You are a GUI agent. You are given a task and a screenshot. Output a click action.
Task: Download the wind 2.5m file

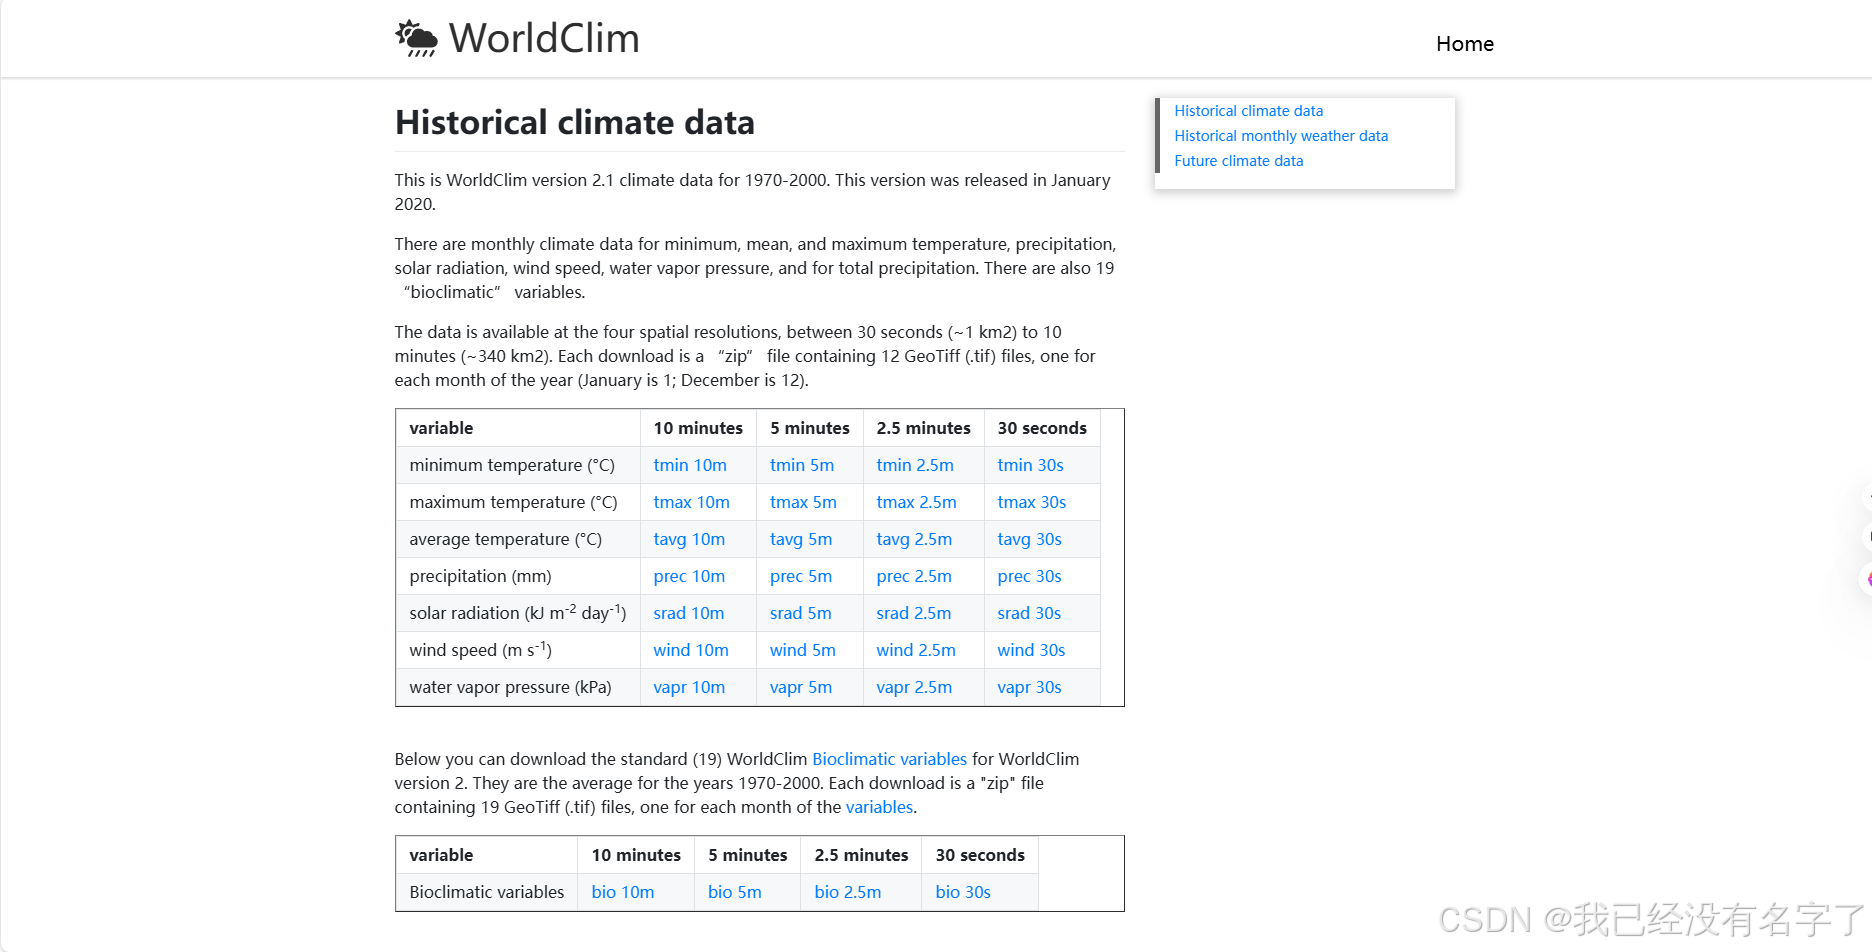pyautogui.click(x=916, y=650)
